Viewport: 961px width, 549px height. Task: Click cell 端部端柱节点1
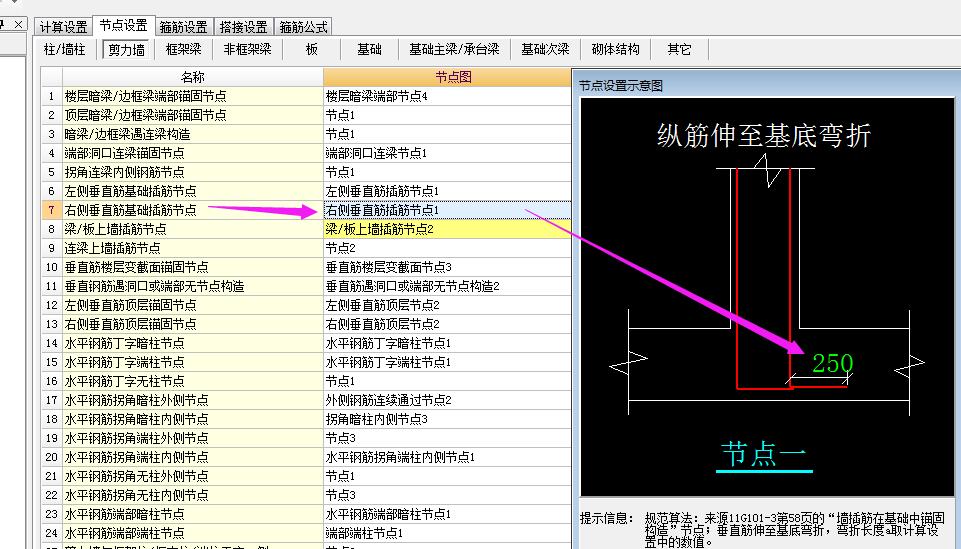coord(447,533)
